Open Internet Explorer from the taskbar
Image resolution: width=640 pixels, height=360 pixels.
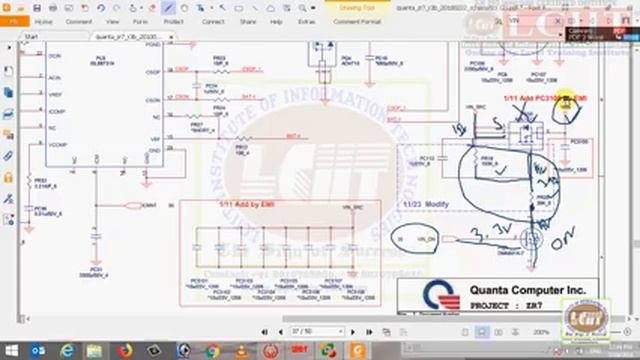[67, 351]
